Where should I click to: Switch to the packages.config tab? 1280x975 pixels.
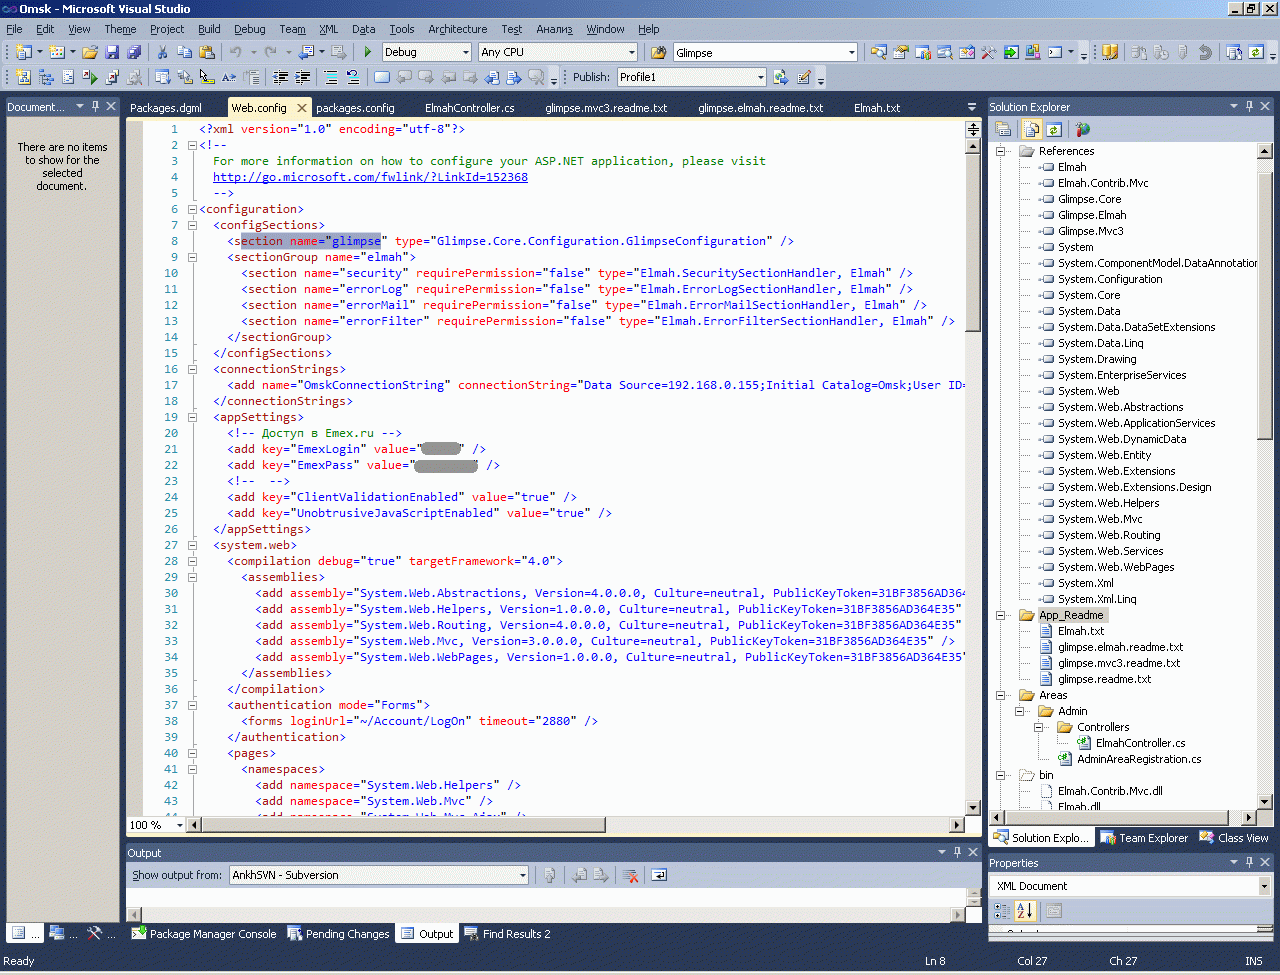point(355,108)
